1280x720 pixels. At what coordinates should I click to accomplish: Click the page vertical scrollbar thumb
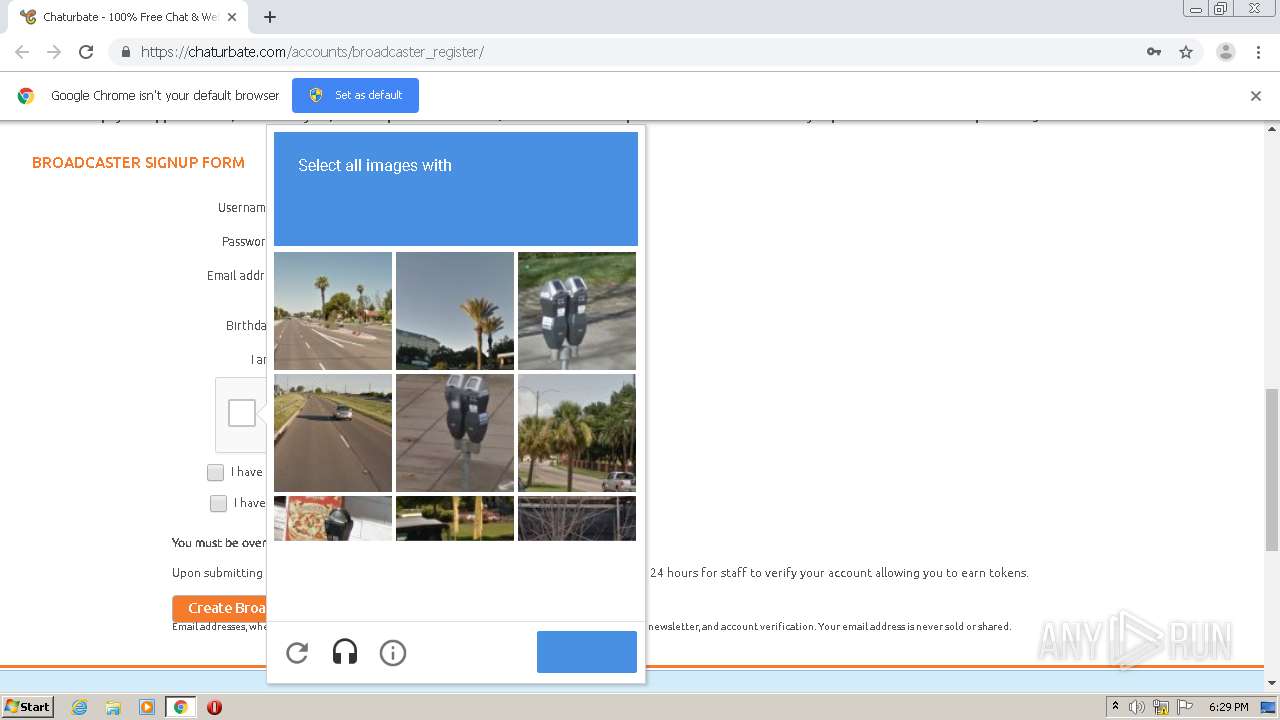click(1272, 469)
